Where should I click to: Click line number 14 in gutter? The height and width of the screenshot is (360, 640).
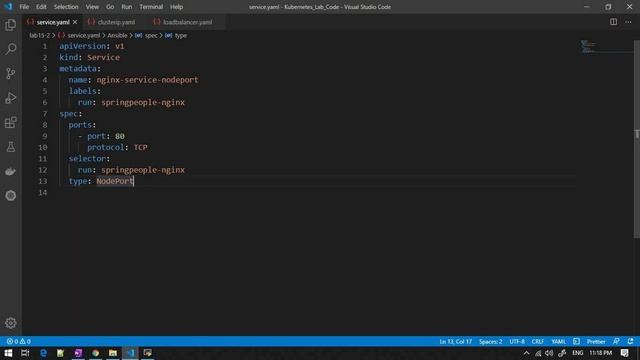coord(43,193)
